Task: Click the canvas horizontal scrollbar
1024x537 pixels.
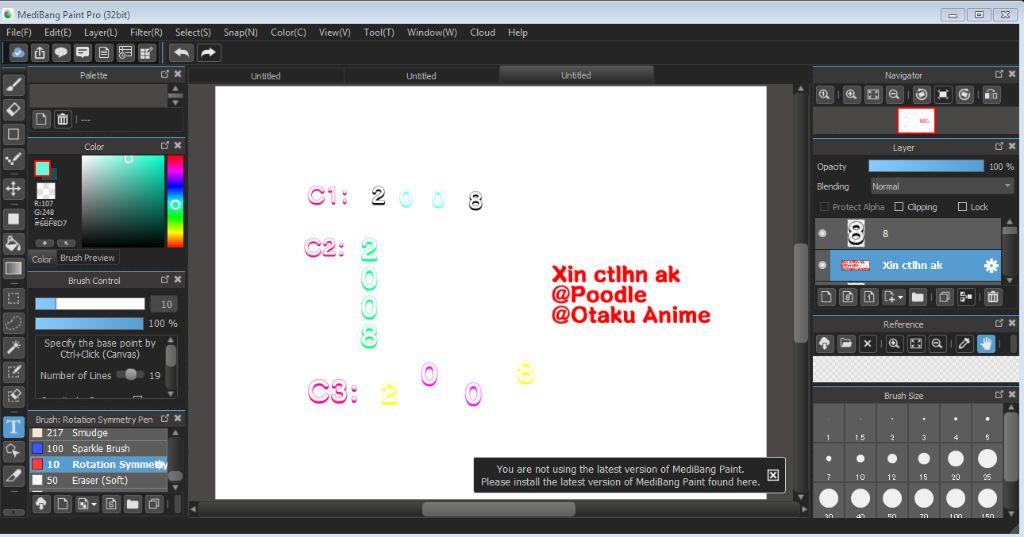Action: [498, 509]
